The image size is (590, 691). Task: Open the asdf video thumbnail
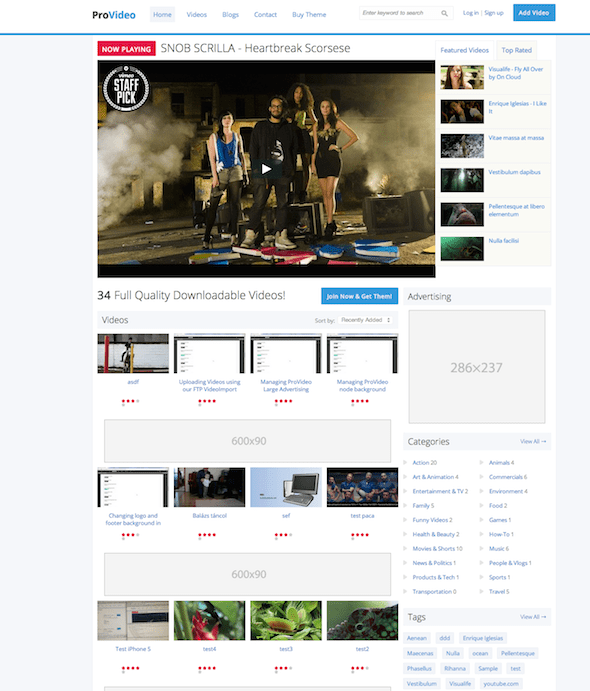click(x=133, y=353)
